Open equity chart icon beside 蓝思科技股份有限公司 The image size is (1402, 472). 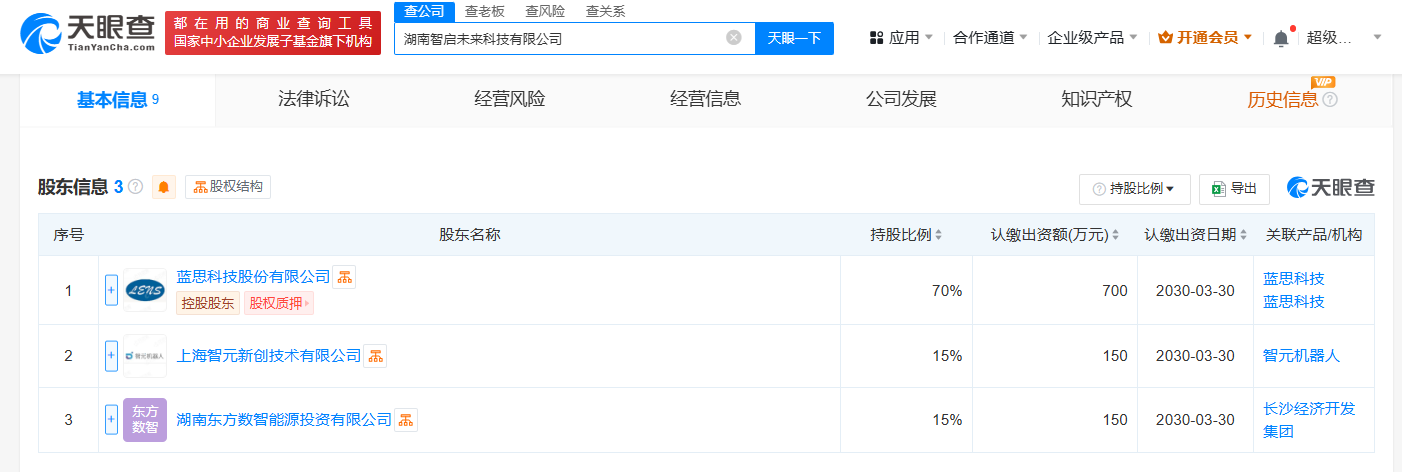tap(344, 277)
